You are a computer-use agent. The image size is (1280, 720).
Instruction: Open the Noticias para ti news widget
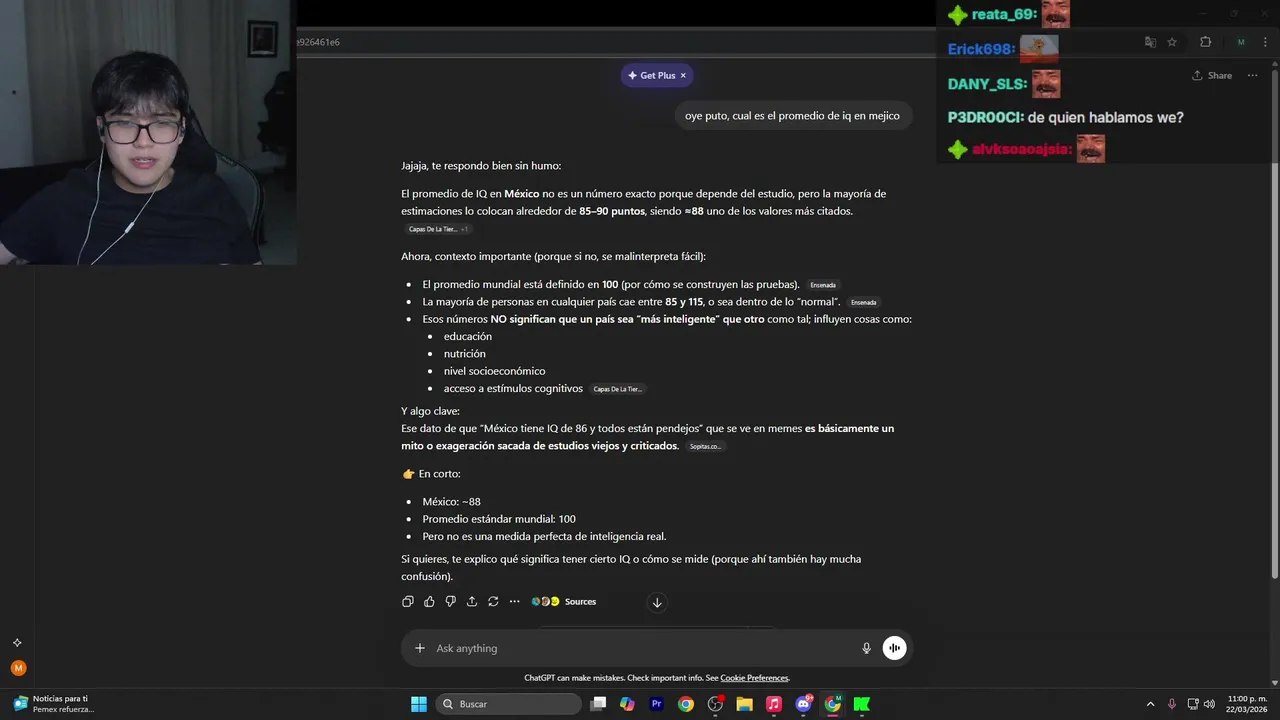click(55, 704)
